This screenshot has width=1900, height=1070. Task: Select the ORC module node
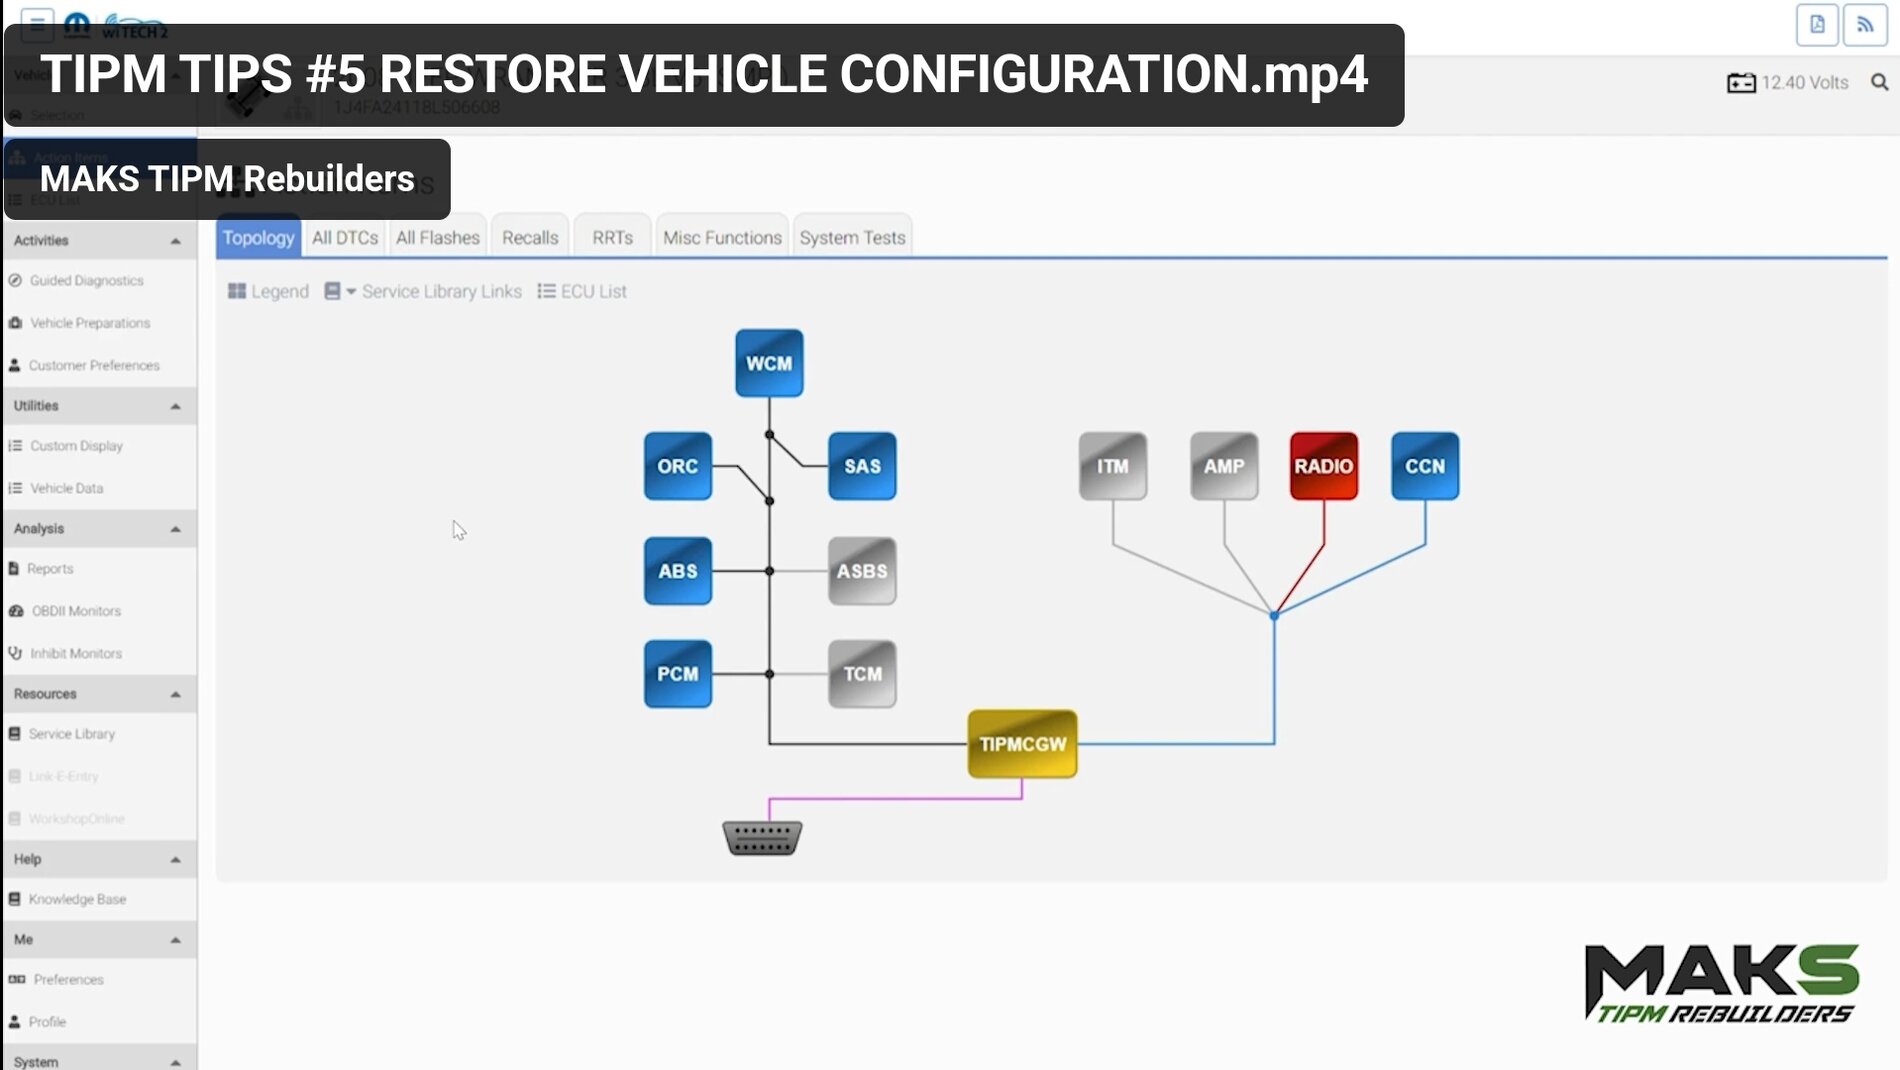678,466
